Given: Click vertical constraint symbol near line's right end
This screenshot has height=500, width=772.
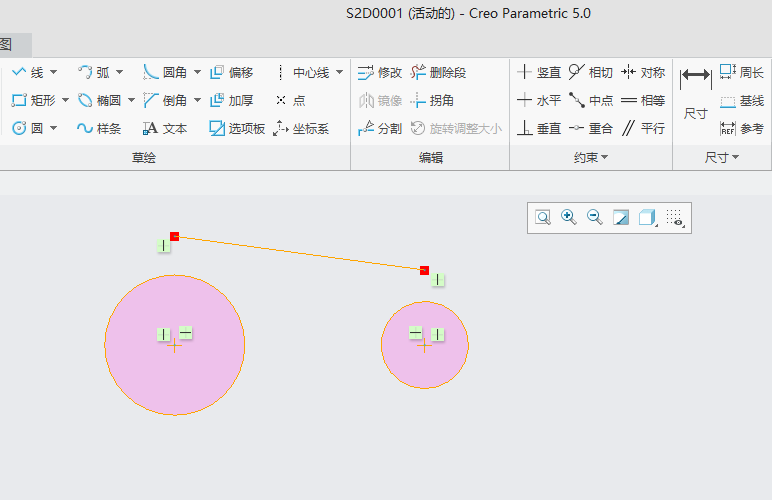Looking at the screenshot, I should pos(438,280).
